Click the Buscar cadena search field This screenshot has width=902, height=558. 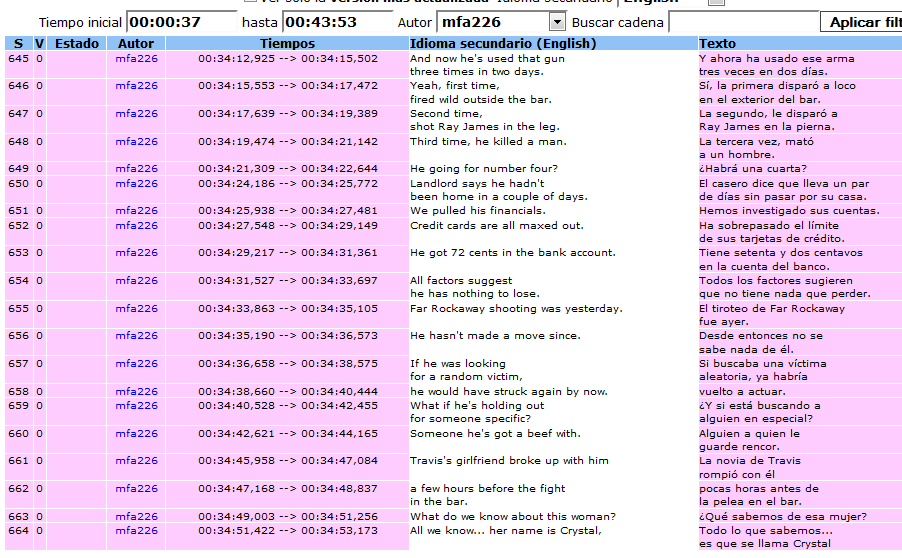741,22
